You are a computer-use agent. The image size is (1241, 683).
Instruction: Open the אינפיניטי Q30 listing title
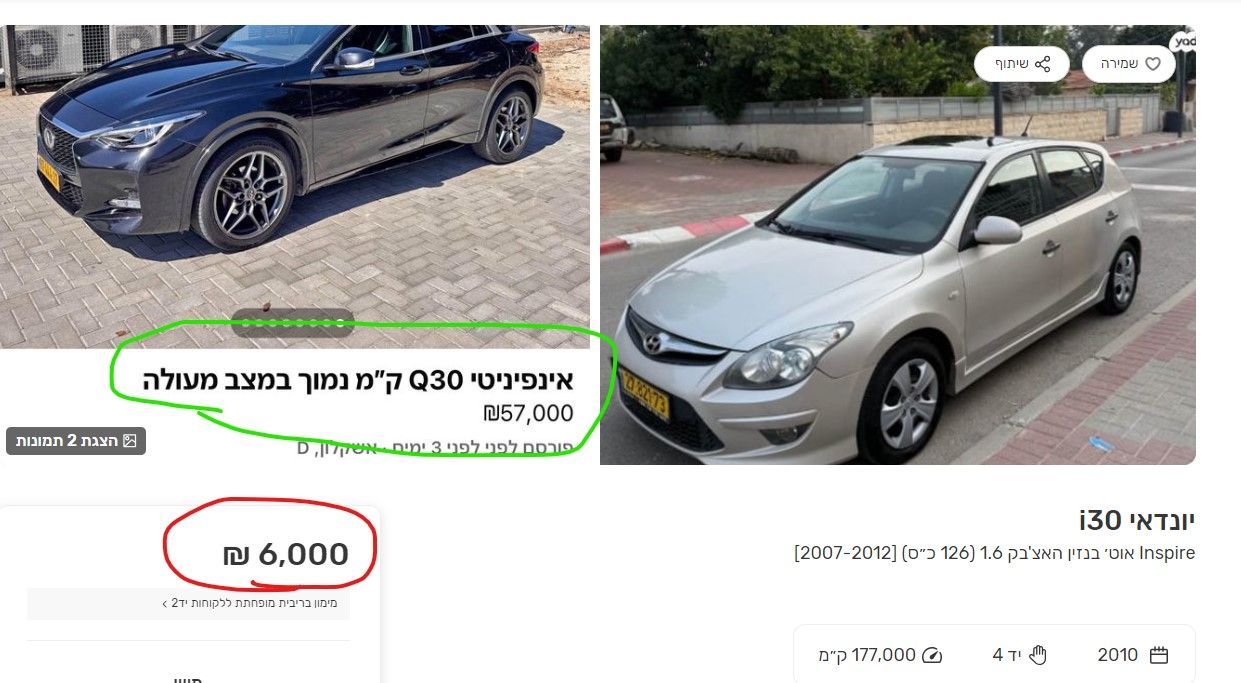(x=357, y=380)
